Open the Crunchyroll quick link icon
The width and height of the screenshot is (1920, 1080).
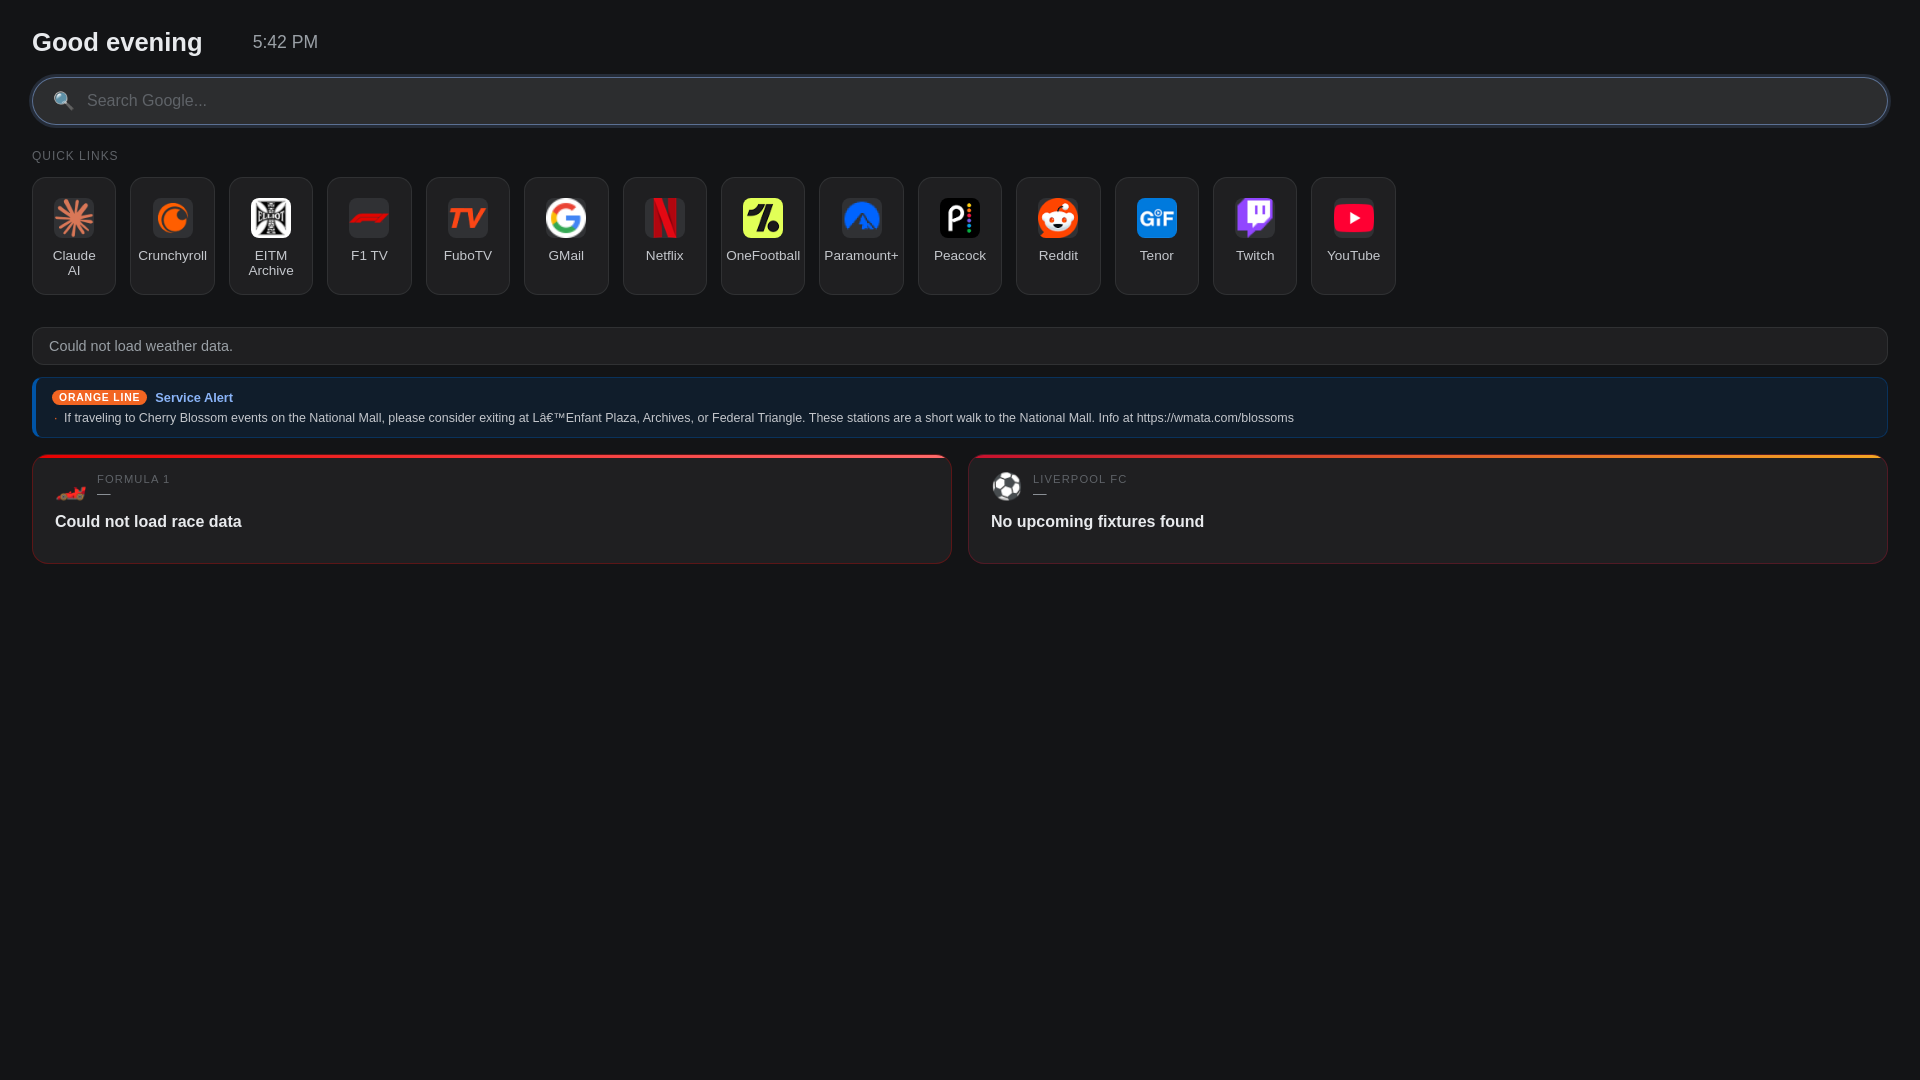click(x=173, y=218)
